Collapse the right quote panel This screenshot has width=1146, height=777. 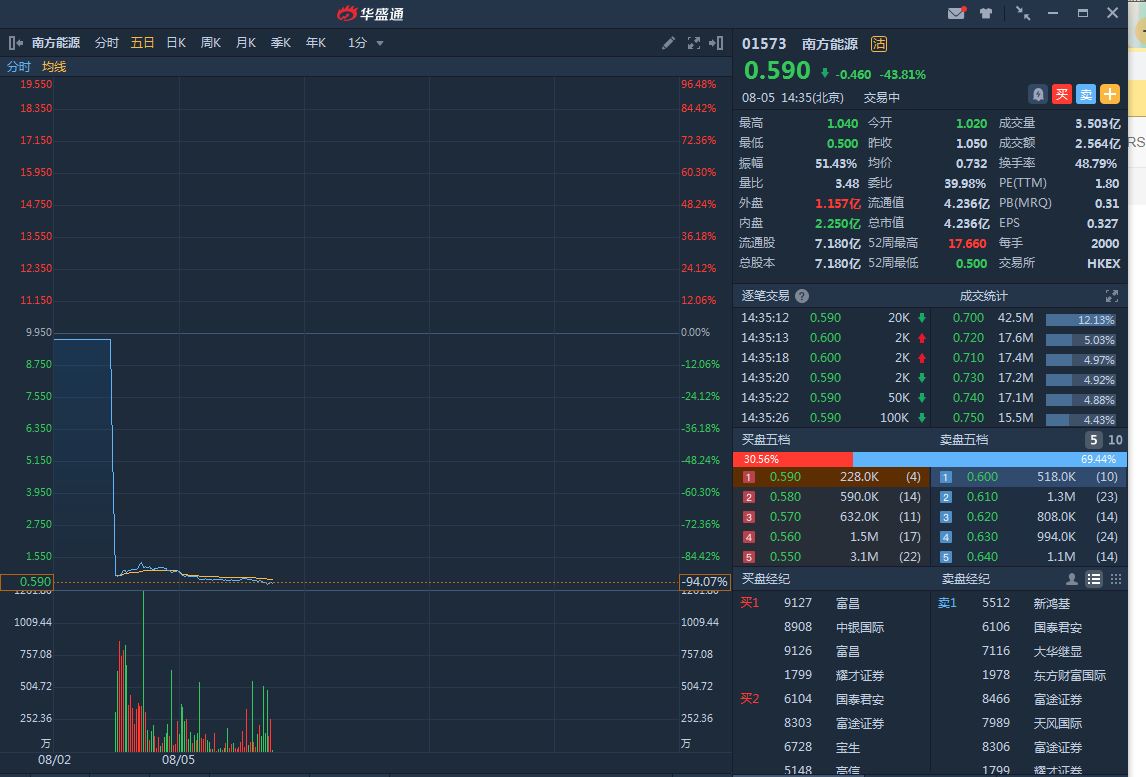pyautogui.click(x=716, y=43)
